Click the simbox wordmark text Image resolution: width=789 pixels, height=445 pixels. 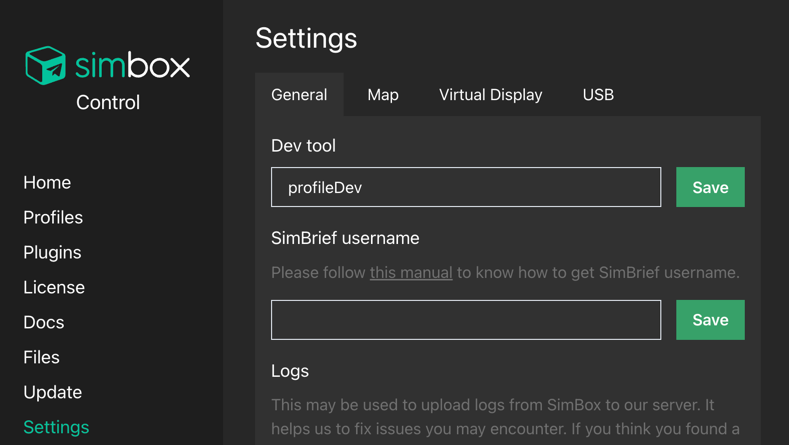point(133,65)
